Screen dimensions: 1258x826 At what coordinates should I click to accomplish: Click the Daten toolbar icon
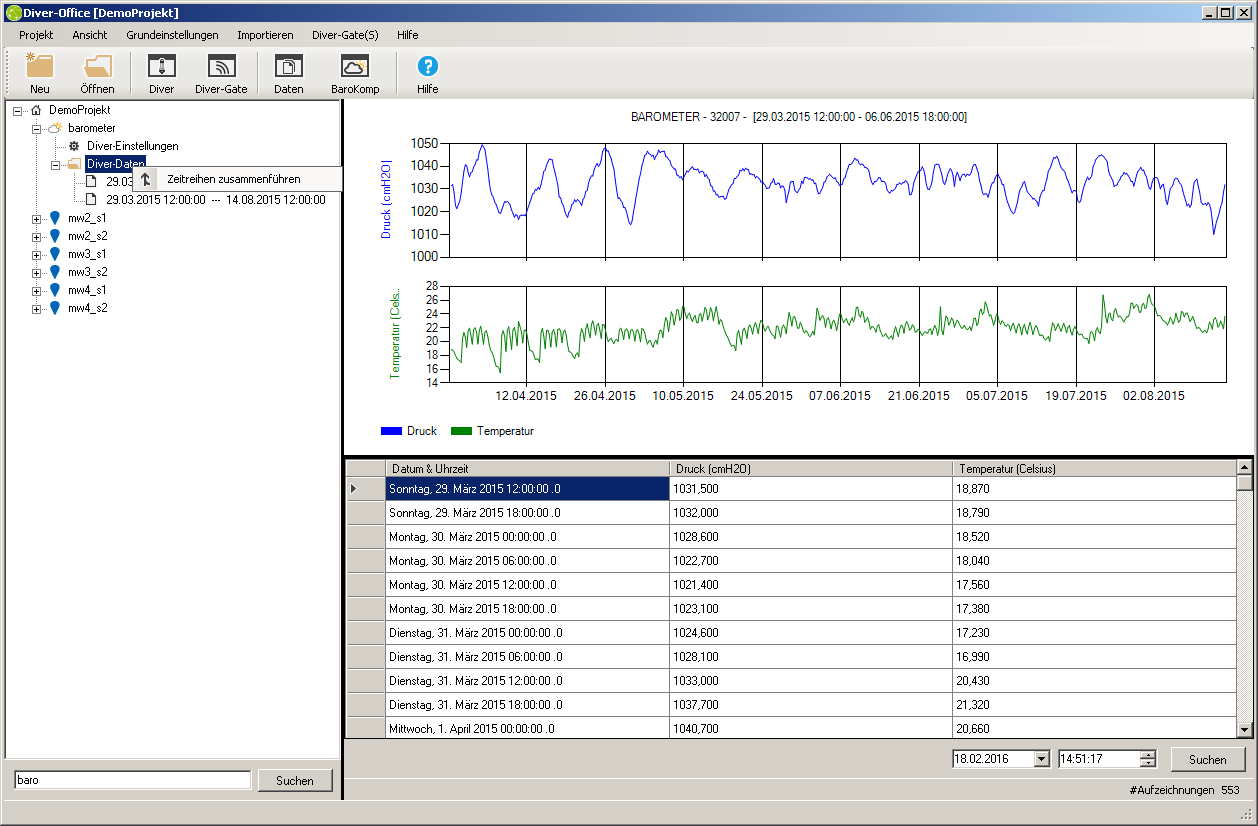pos(288,72)
